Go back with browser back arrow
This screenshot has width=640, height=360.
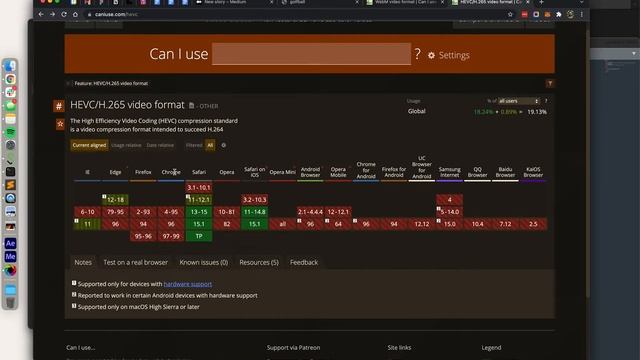tap(41, 14)
